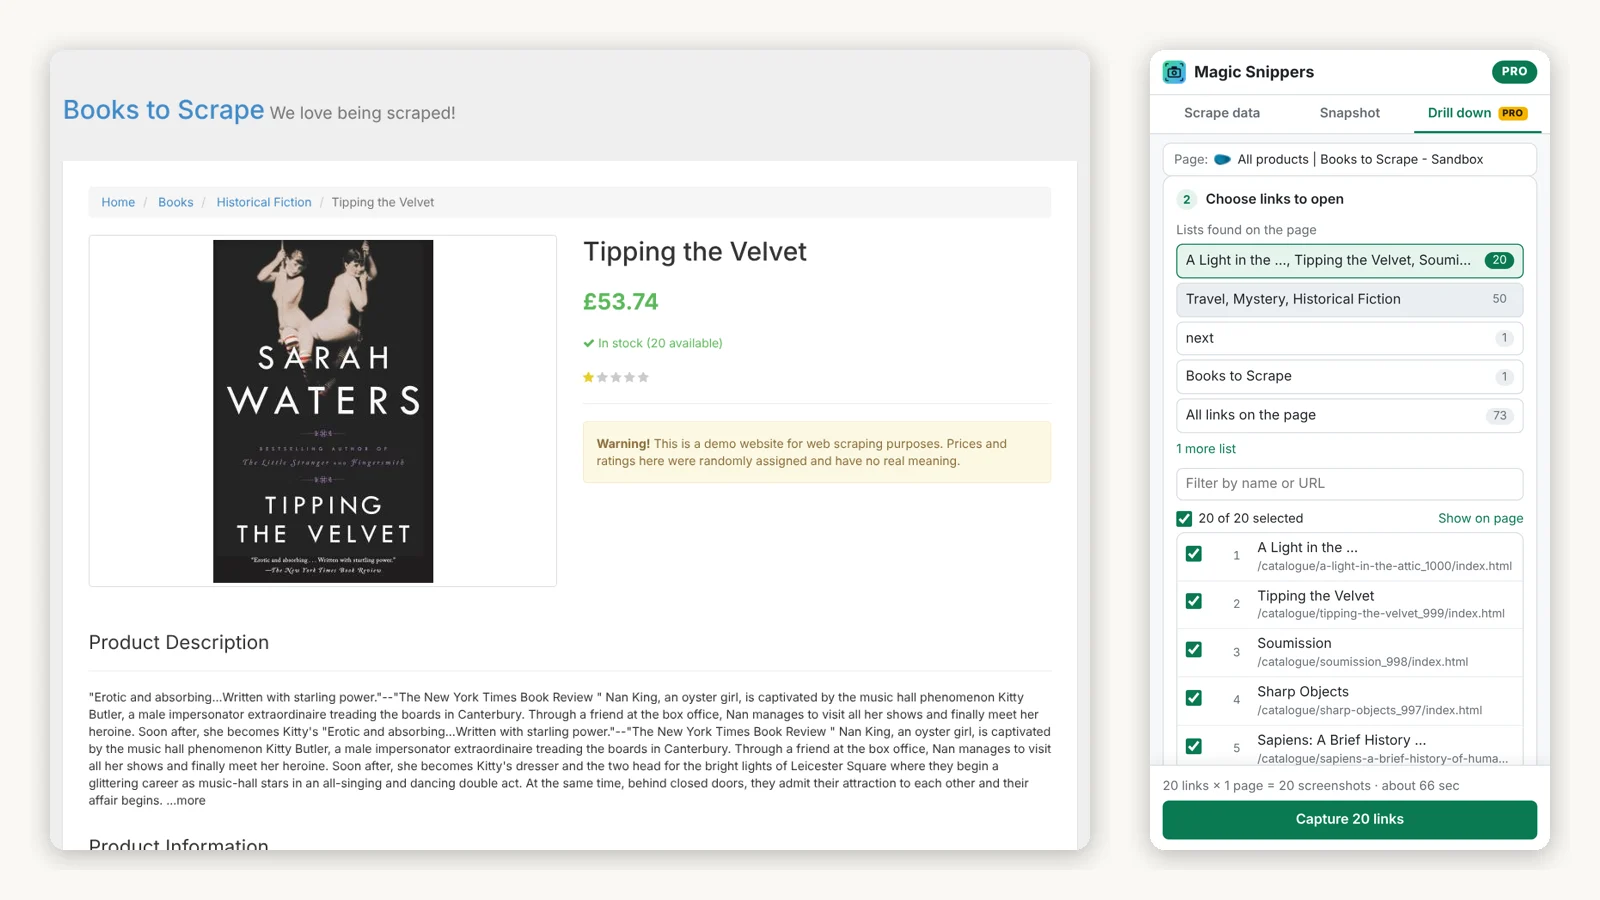The width and height of the screenshot is (1600, 900).
Task: Uncheck the Soumission link checkbox
Action: pyautogui.click(x=1194, y=649)
